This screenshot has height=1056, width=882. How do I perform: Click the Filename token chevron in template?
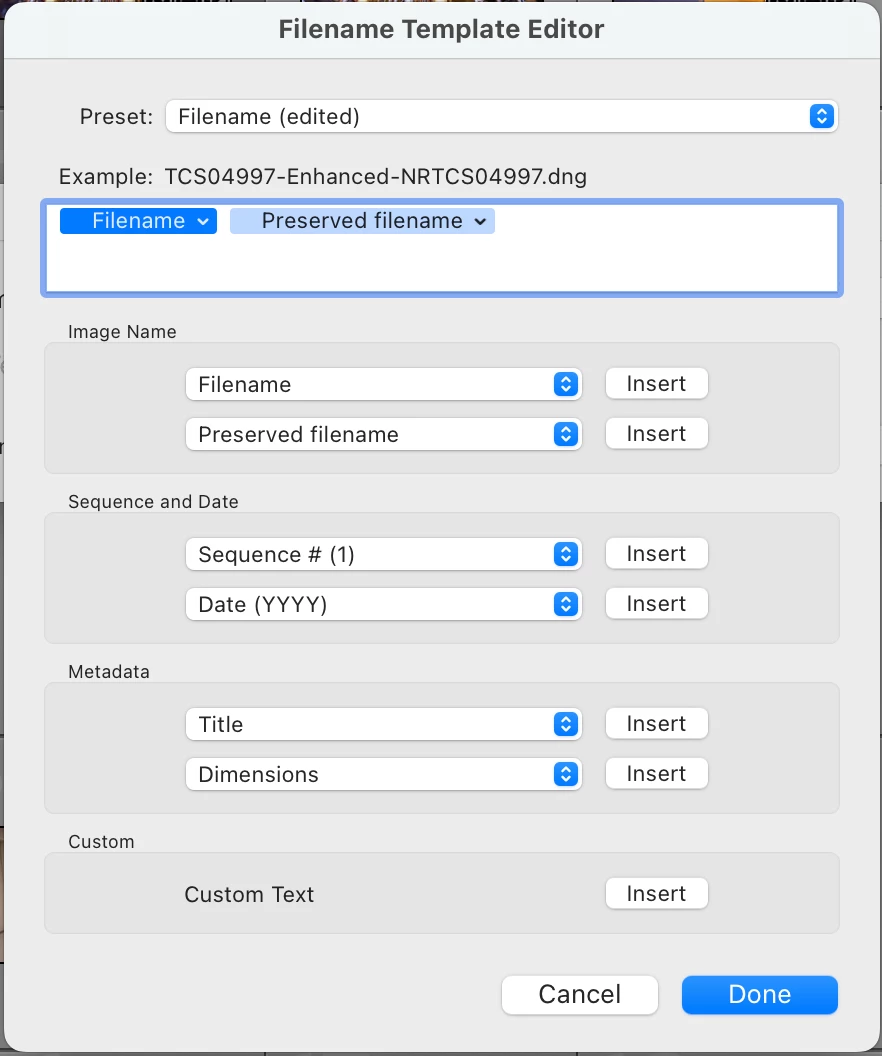pyautogui.click(x=203, y=221)
